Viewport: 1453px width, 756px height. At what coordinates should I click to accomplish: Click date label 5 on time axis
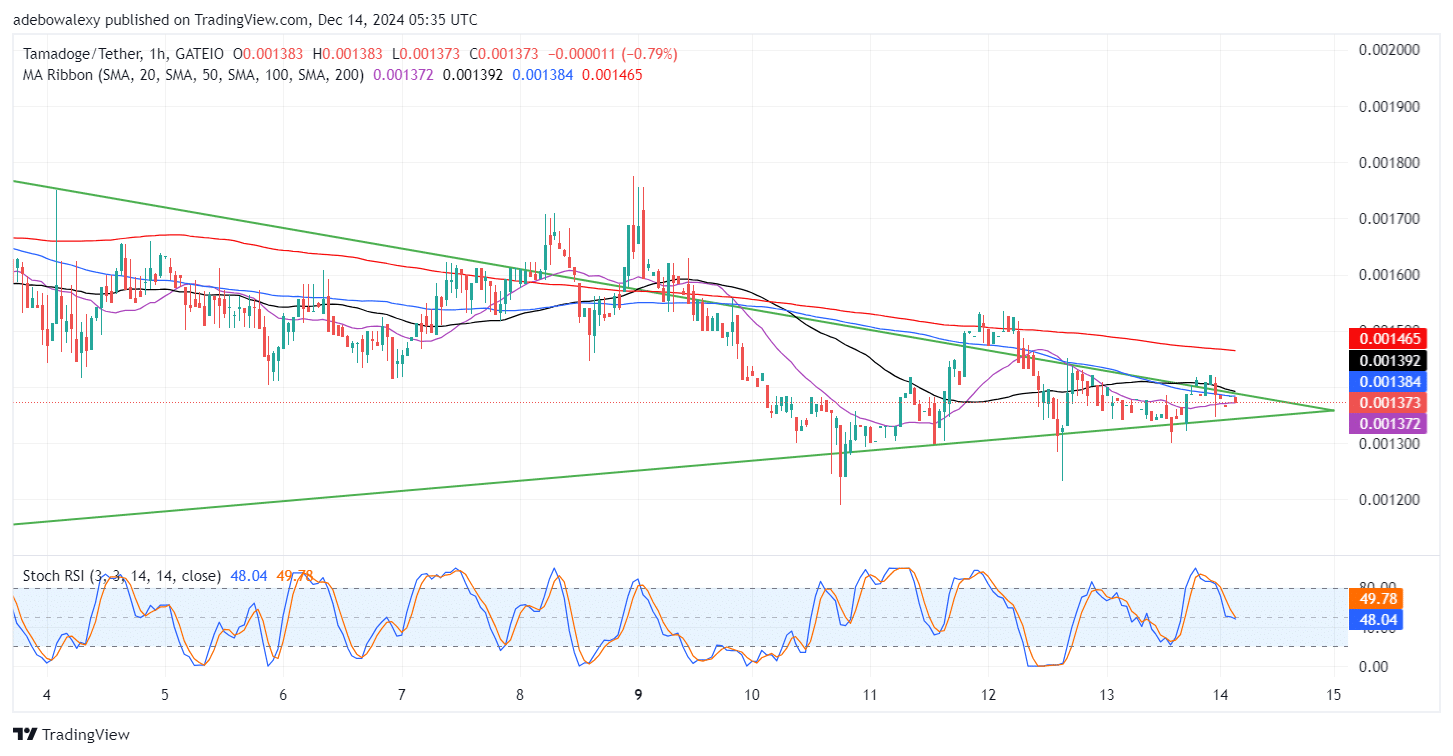click(165, 695)
